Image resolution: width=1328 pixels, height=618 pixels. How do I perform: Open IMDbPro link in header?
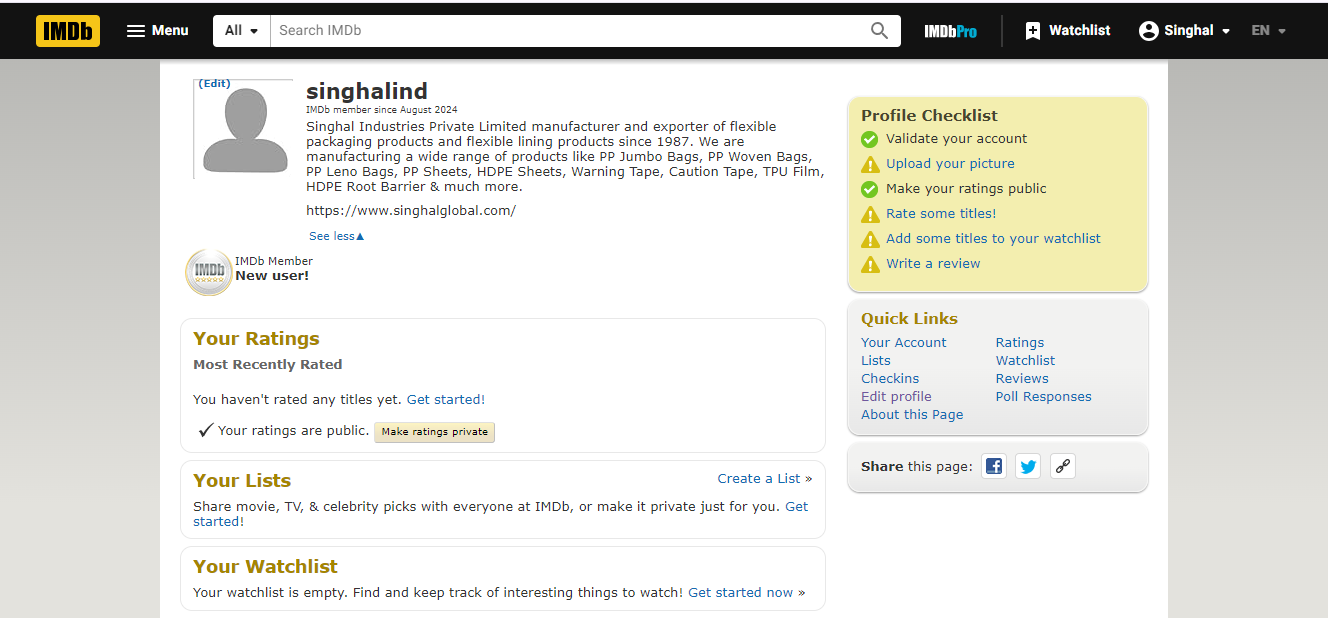(950, 31)
